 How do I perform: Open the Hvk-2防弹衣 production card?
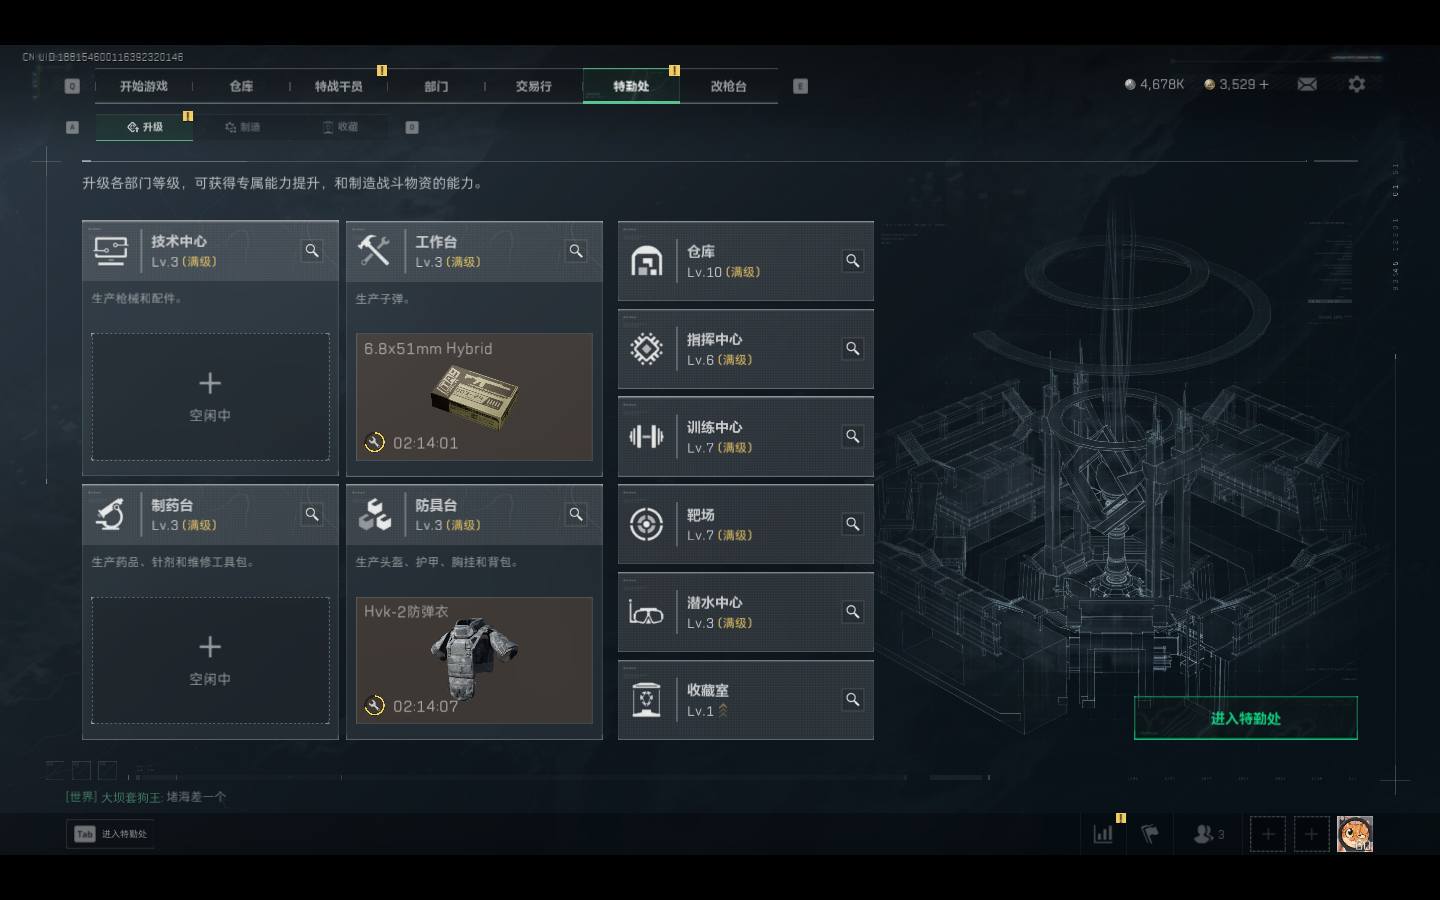pyautogui.click(x=474, y=660)
